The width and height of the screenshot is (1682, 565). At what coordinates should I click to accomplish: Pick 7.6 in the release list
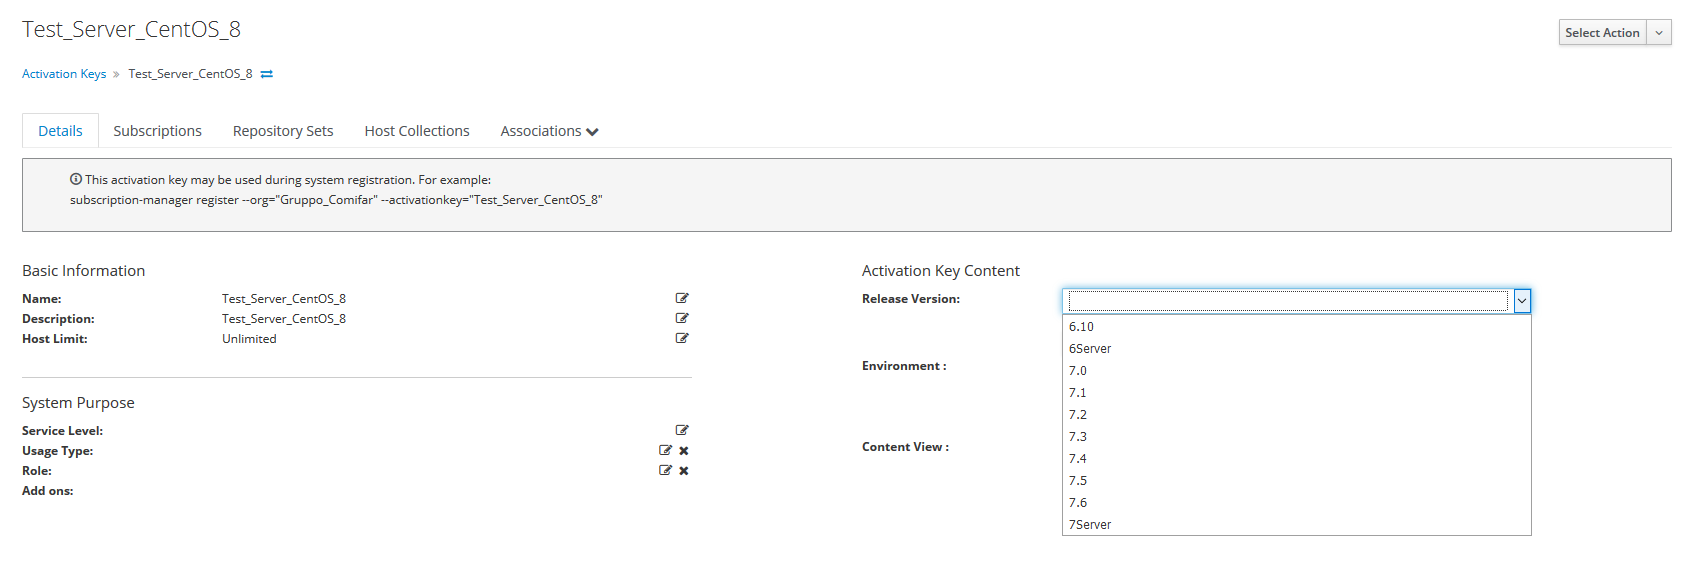tap(1078, 503)
